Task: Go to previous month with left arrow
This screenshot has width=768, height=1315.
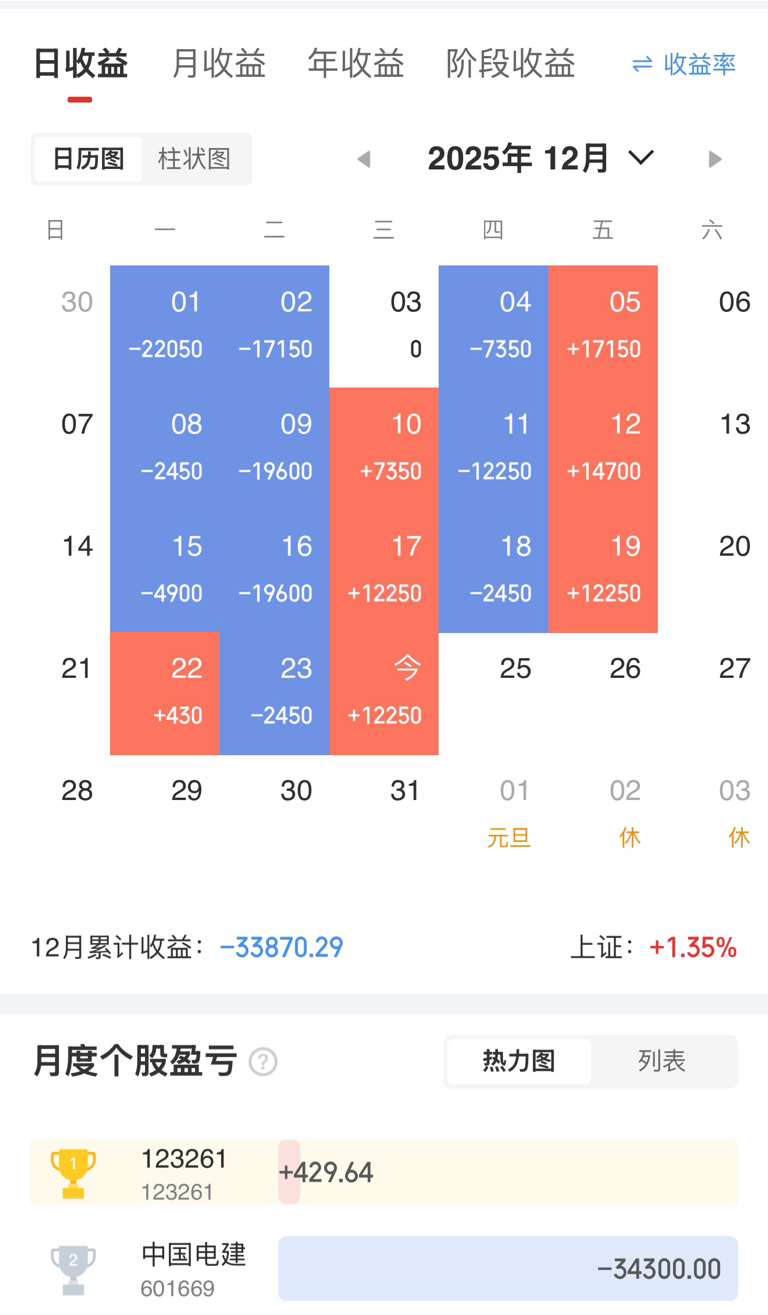Action: pyautogui.click(x=364, y=159)
